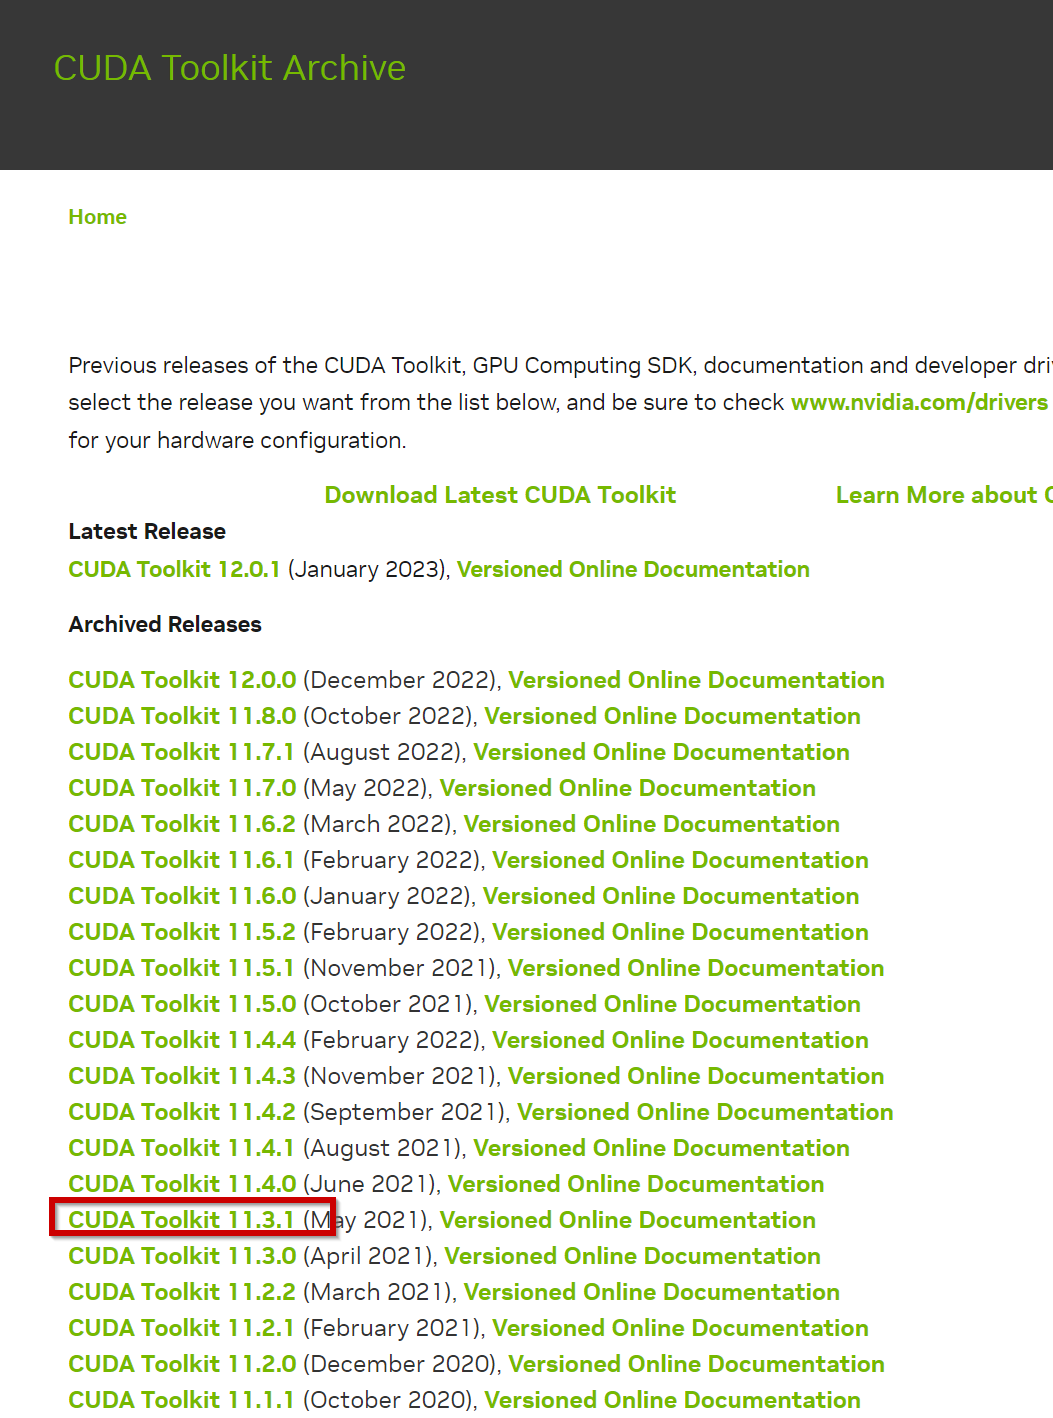This screenshot has height=1418, width=1053.
Task: Click Download Latest CUDA Toolkit
Action: coord(500,495)
